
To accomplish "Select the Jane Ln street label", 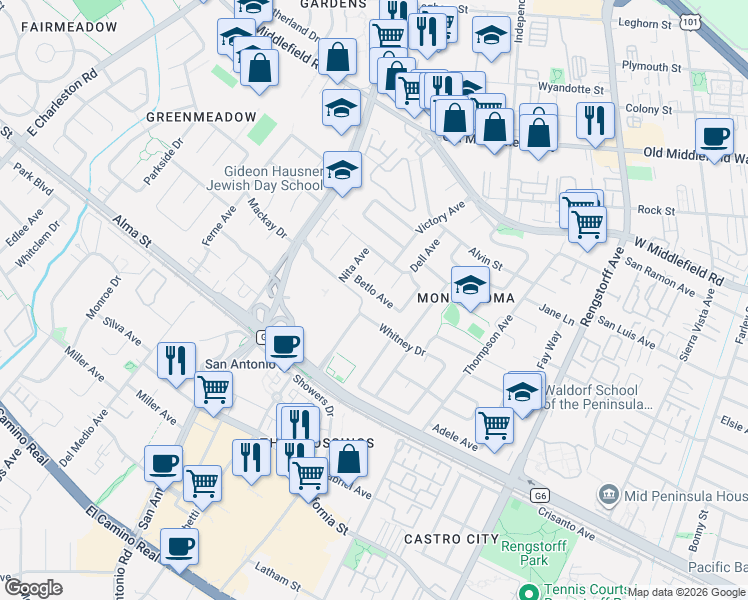I will (556, 315).
